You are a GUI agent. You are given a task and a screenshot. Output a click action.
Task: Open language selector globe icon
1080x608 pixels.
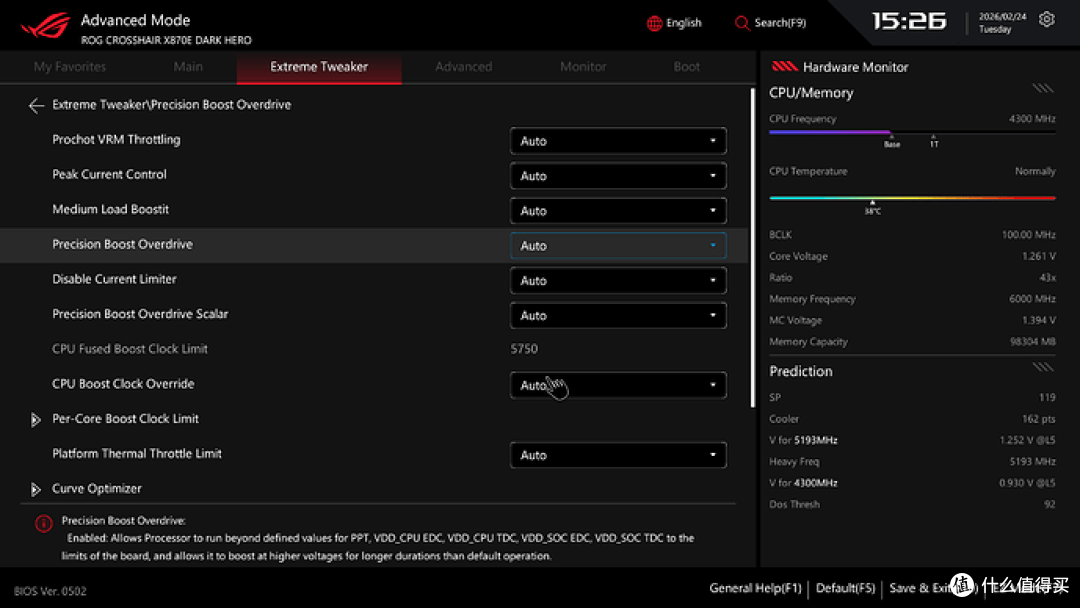pyautogui.click(x=654, y=23)
